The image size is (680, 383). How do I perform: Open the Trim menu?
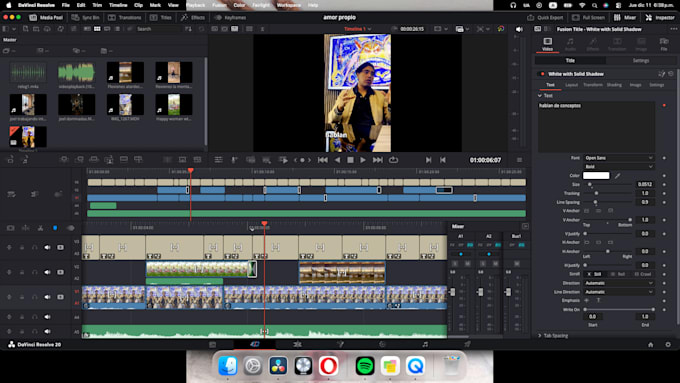(x=97, y=5)
